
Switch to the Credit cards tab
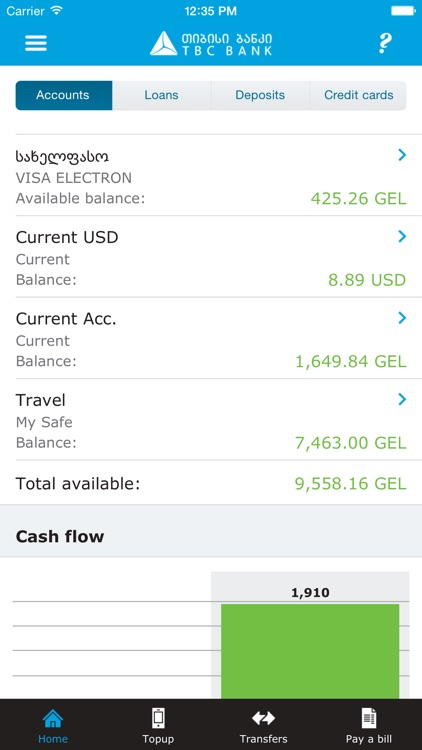(358, 95)
